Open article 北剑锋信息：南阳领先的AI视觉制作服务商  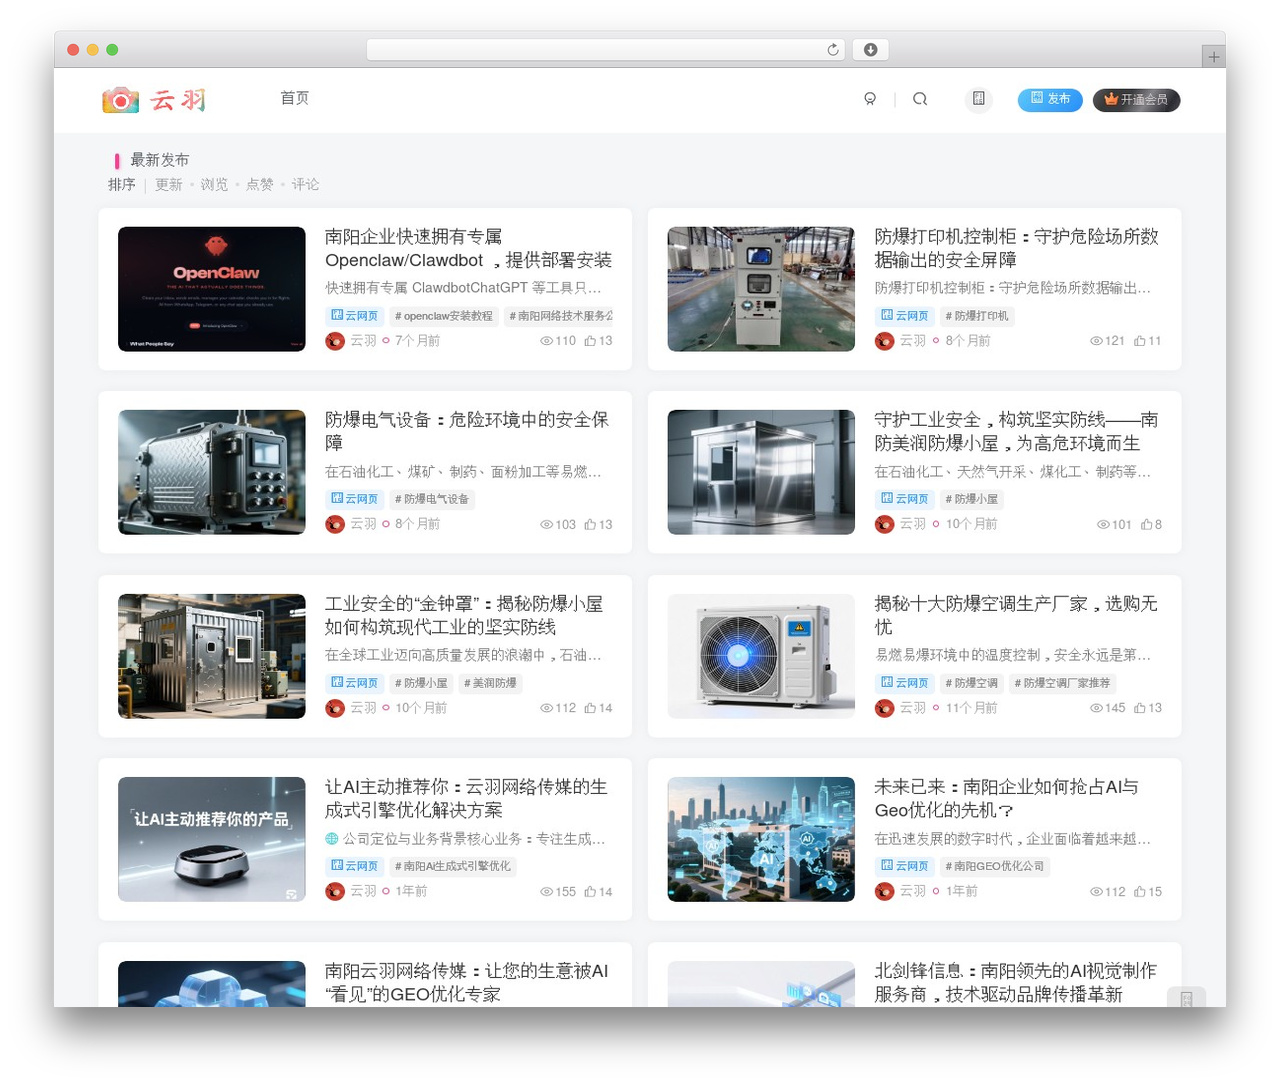(x=1016, y=982)
